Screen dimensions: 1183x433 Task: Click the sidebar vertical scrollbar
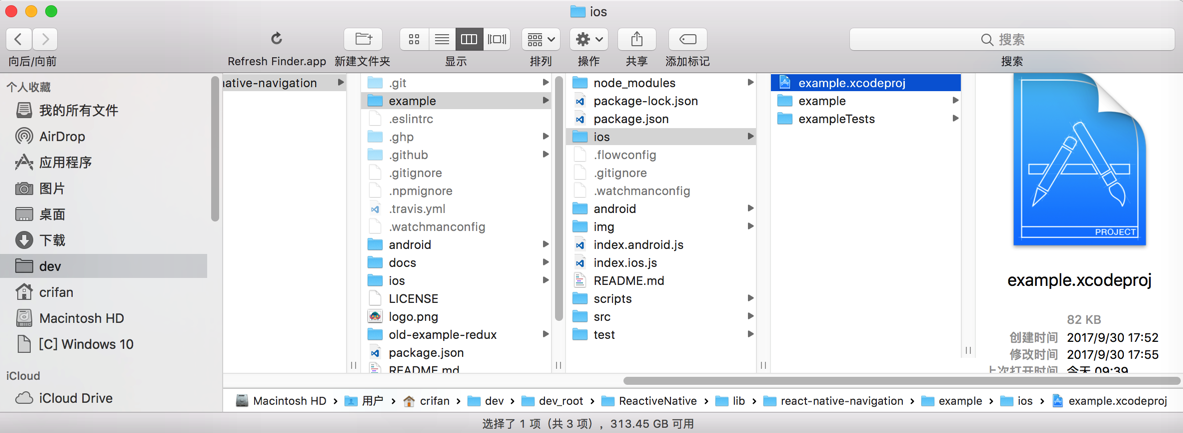[x=215, y=148]
